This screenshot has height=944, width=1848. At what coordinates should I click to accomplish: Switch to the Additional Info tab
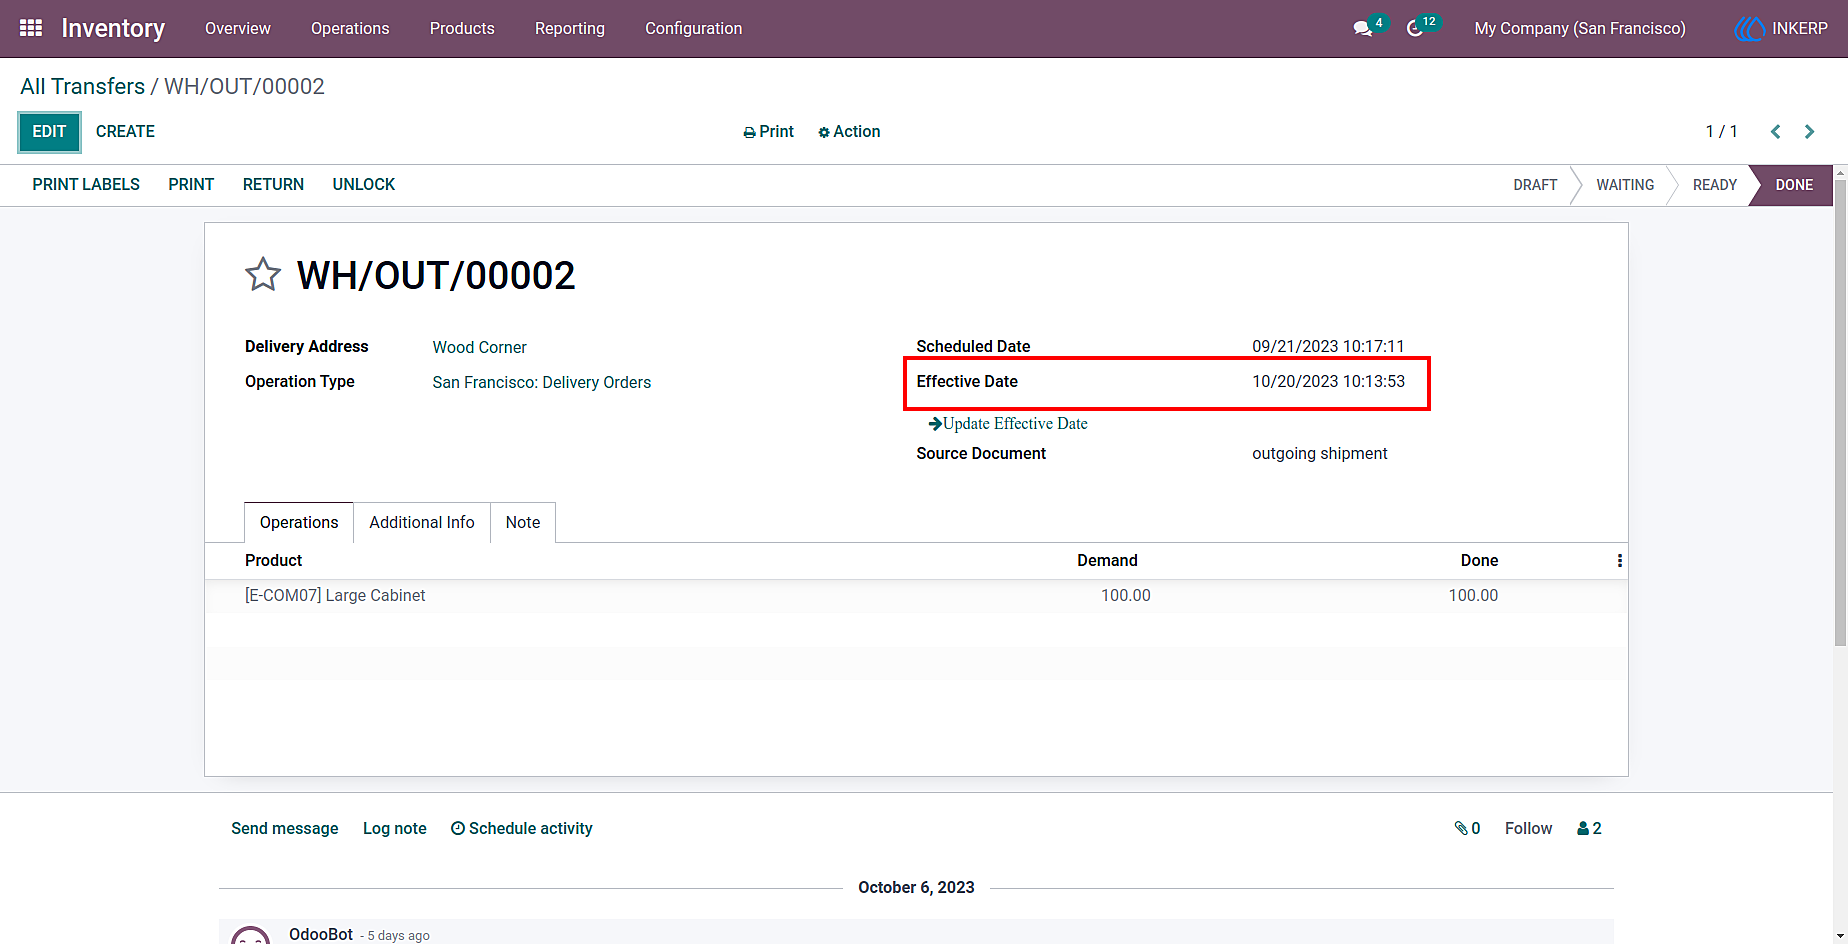[x=422, y=523]
